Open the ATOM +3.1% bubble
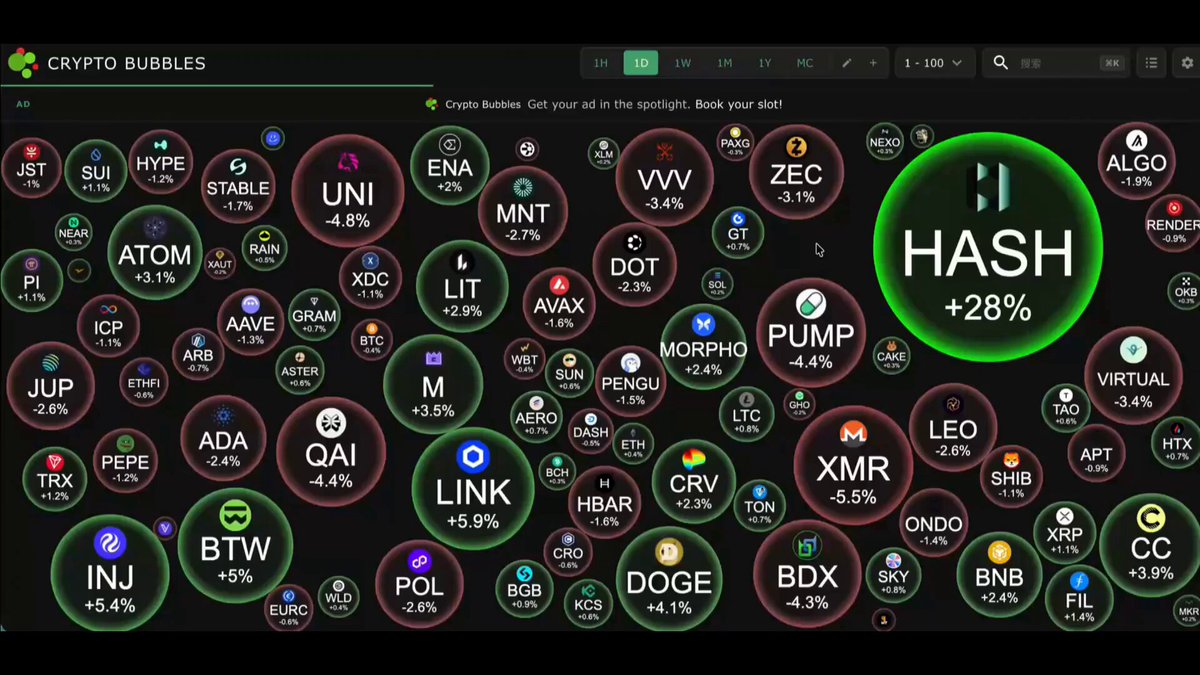This screenshot has width=1200, height=675. [154, 252]
